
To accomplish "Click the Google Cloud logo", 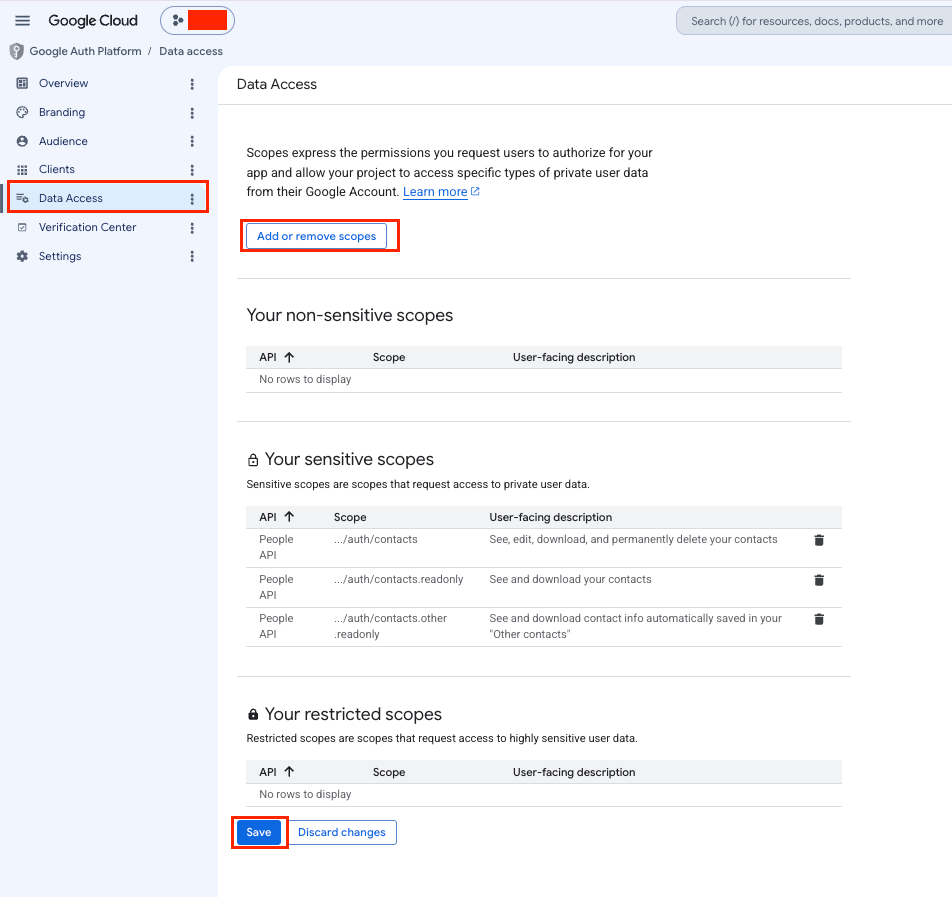I will [x=93, y=21].
